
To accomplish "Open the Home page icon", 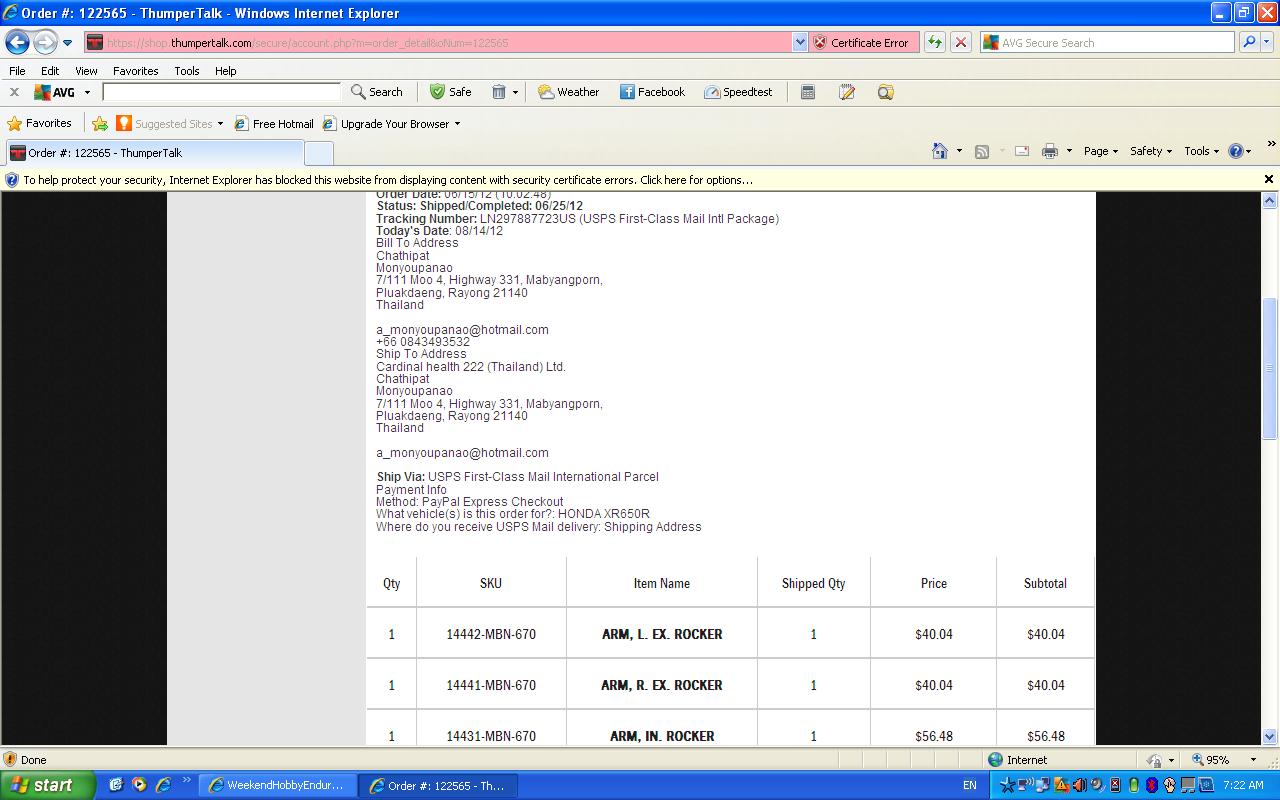I will pyautogui.click(x=939, y=151).
